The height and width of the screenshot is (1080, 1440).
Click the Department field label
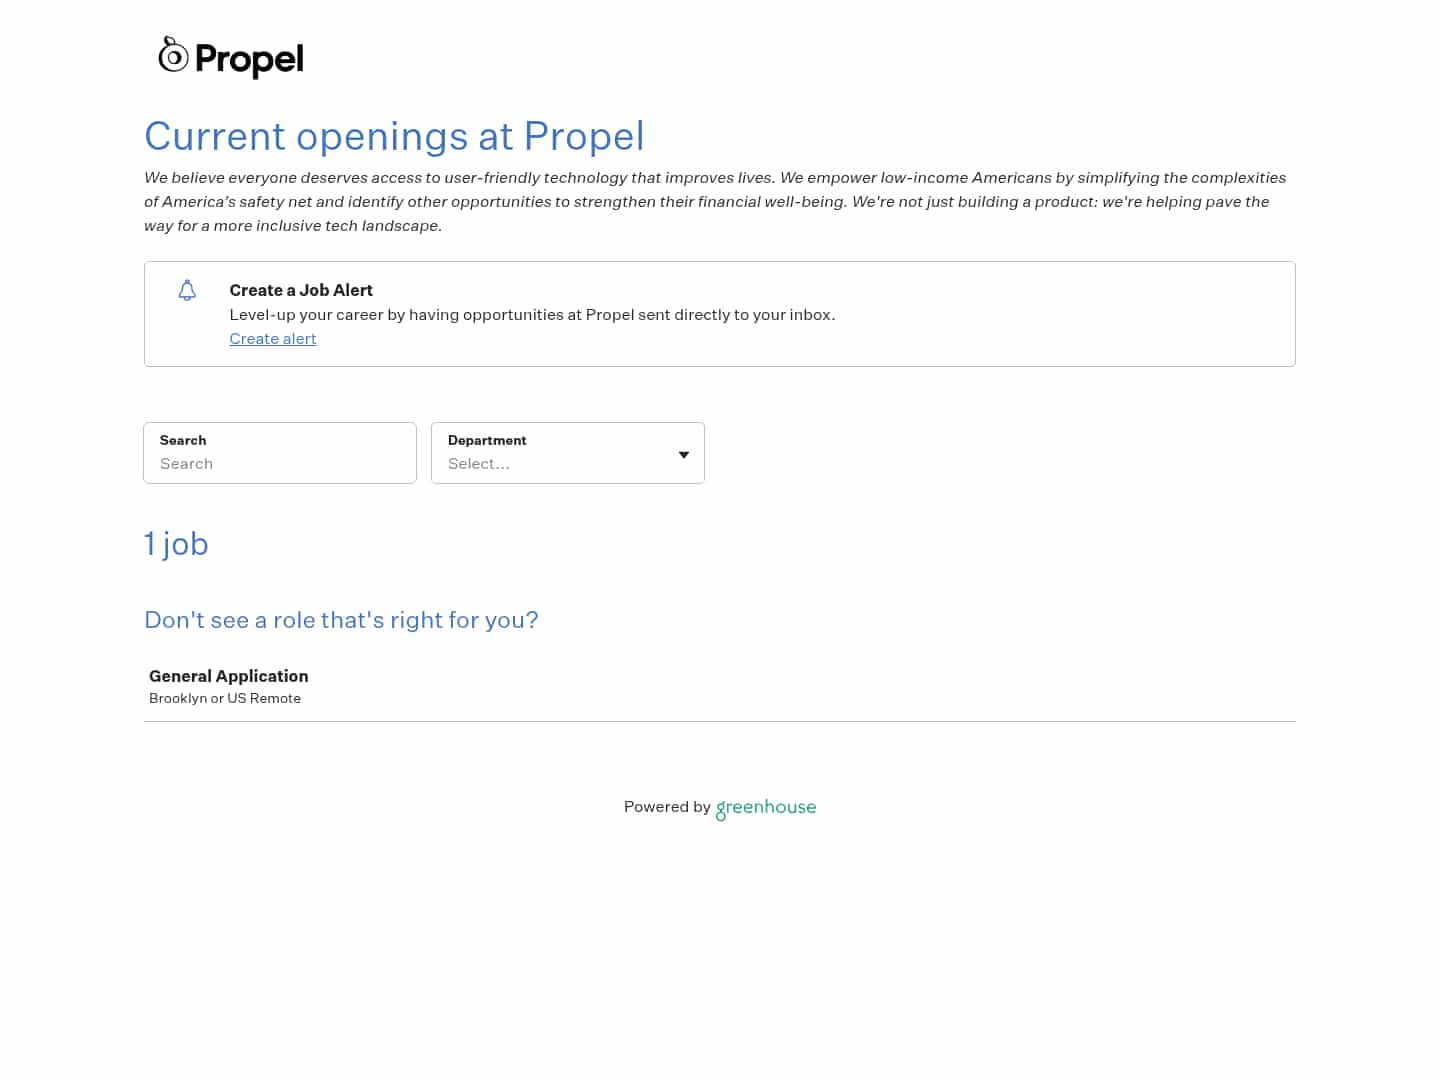[x=487, y=440]
